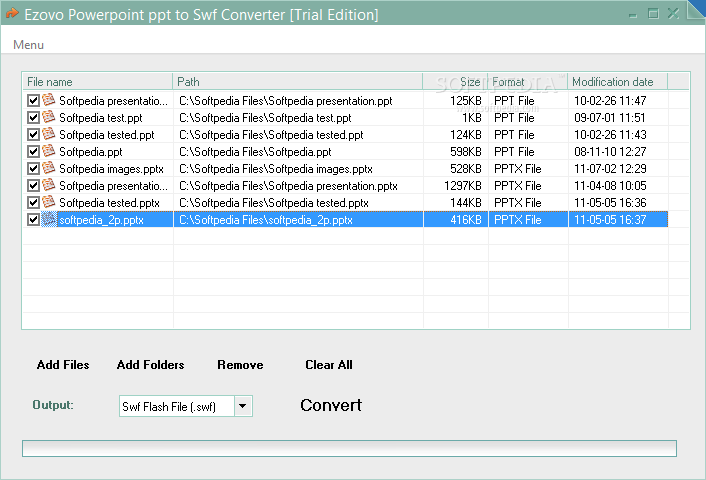
Task: Open the Output format dropdown arrow
Action: tap(244, 406)
